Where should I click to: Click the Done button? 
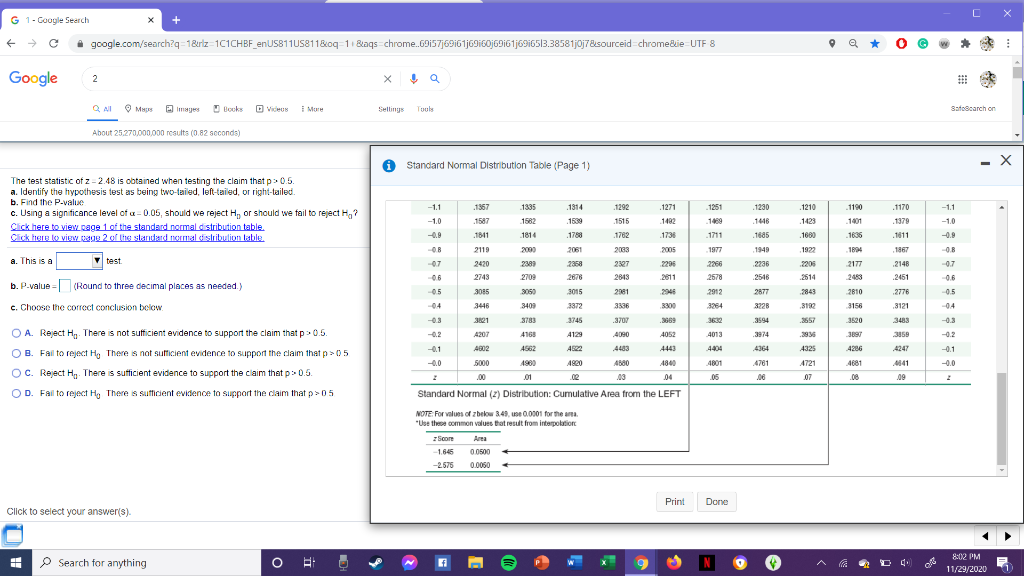point(716,502)
